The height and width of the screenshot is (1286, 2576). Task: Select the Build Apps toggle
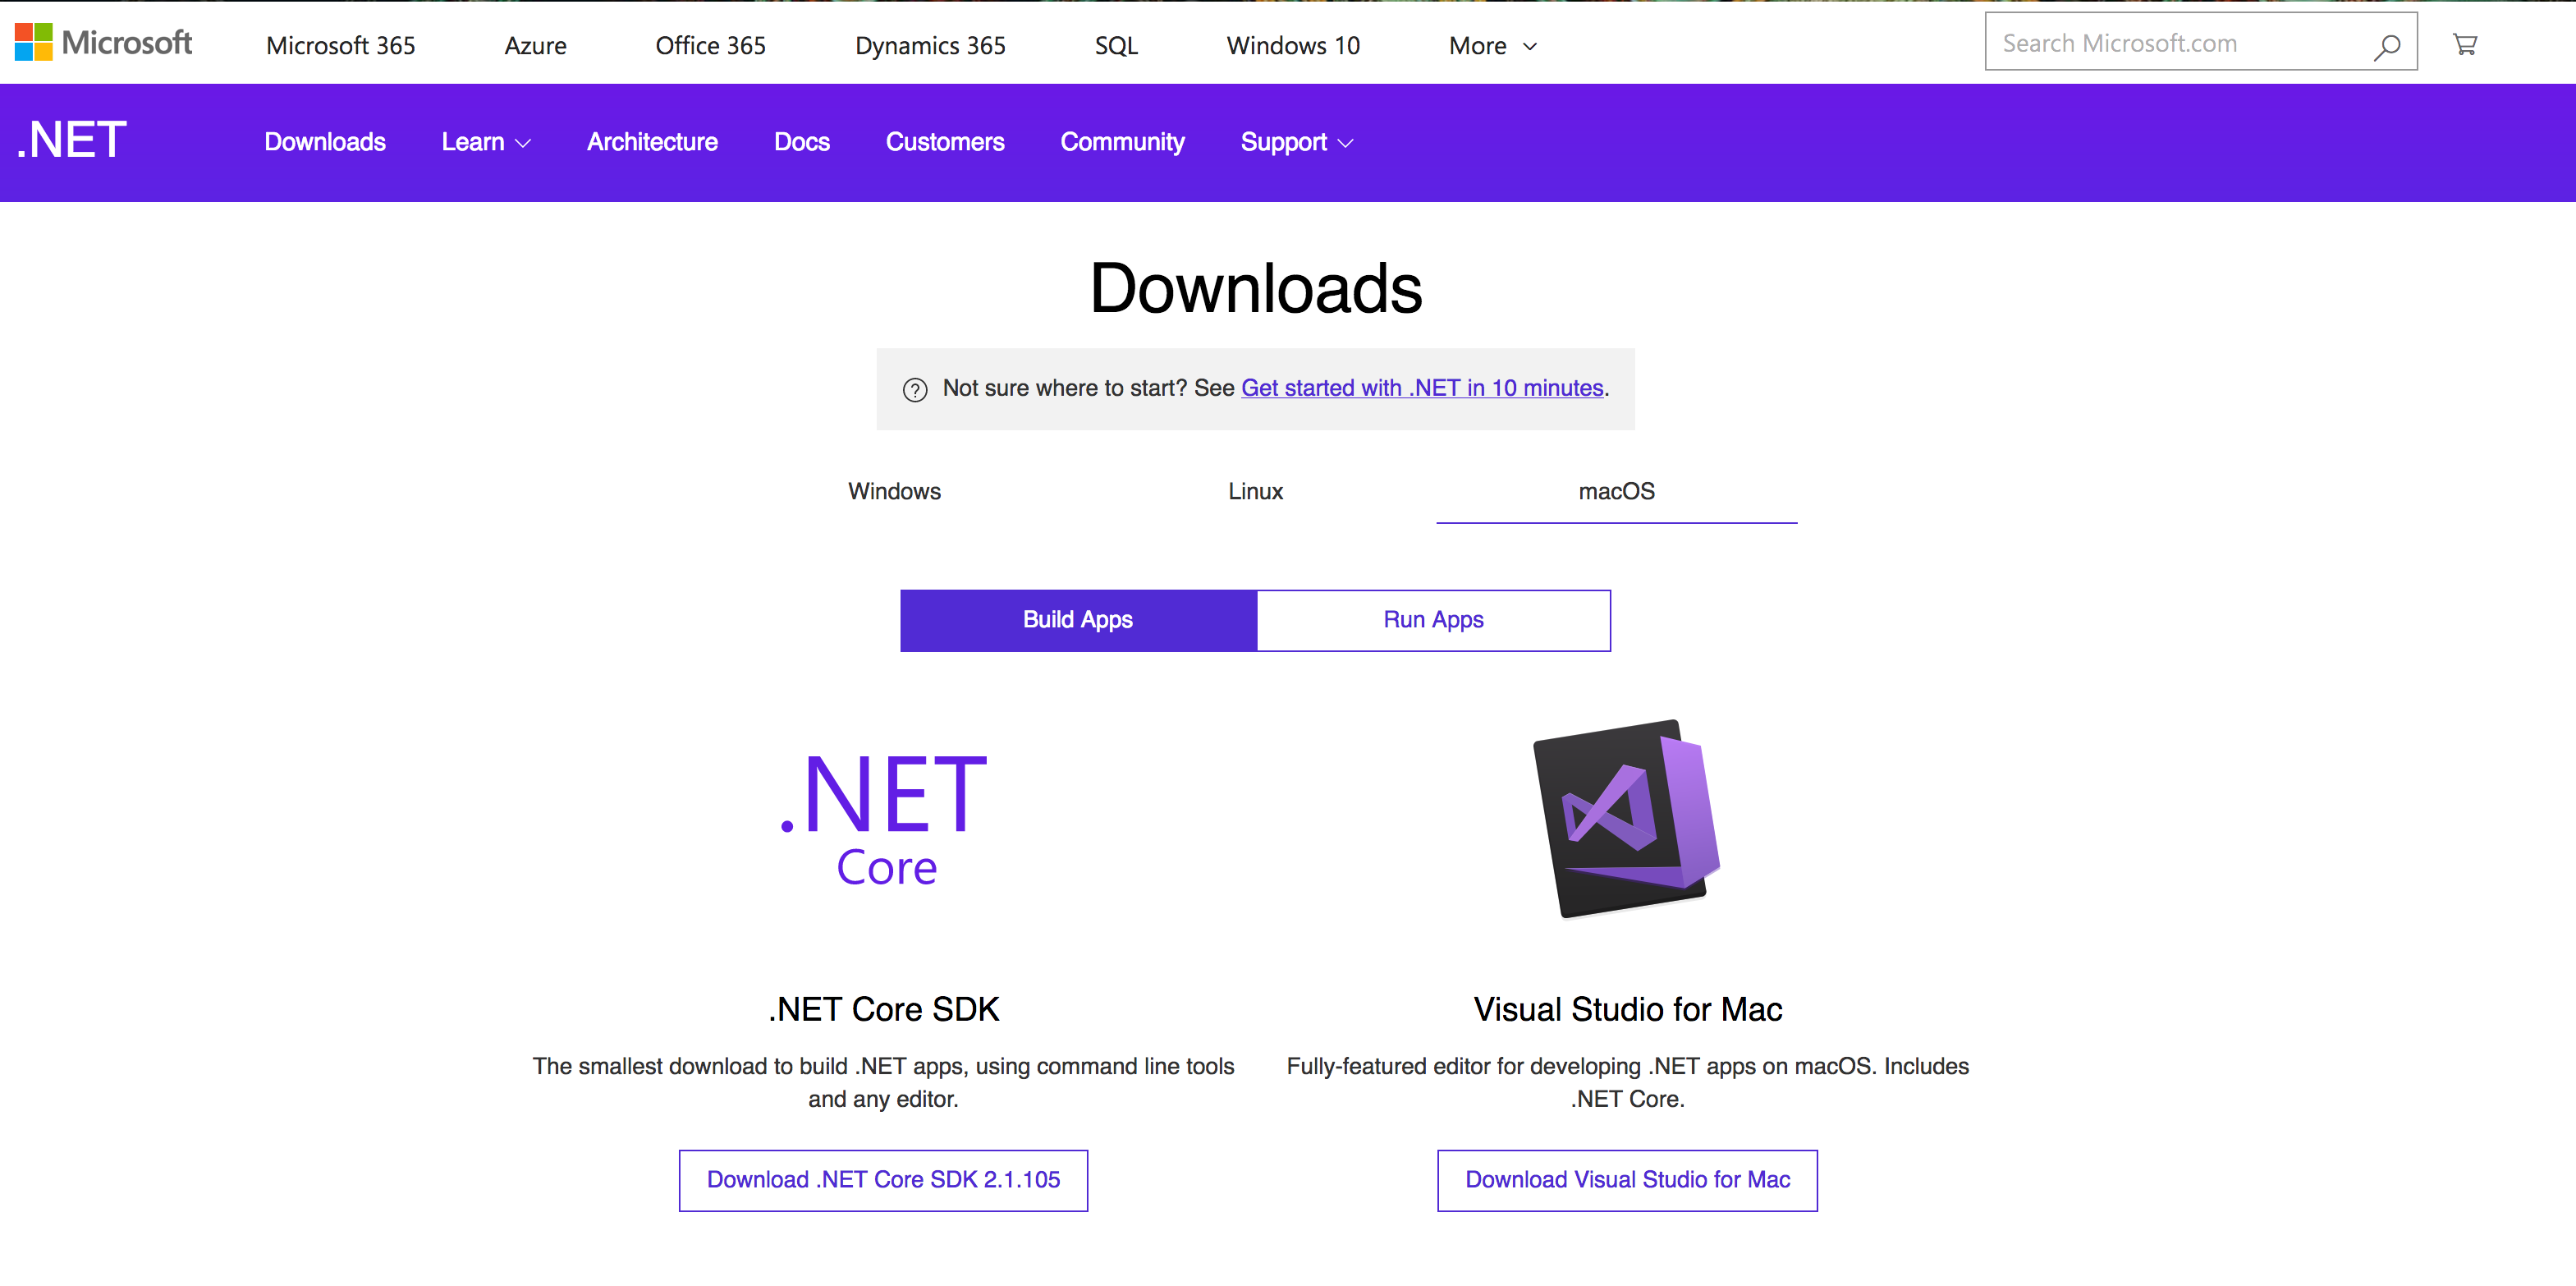[1078, 620]
